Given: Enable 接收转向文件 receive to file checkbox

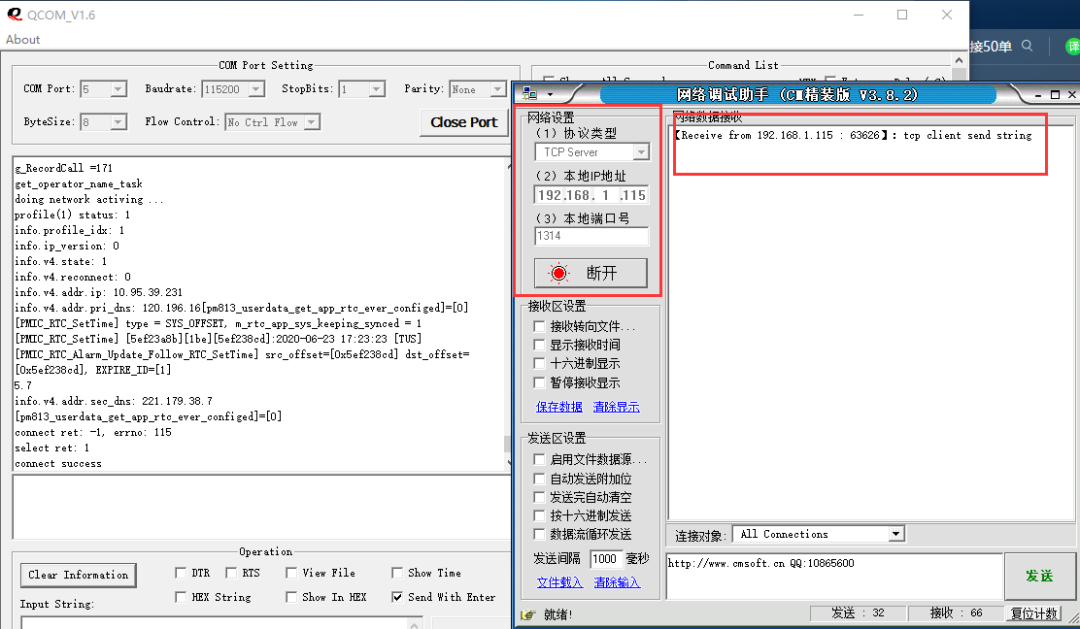Looking at the screenshot, I should coord(539,327).
